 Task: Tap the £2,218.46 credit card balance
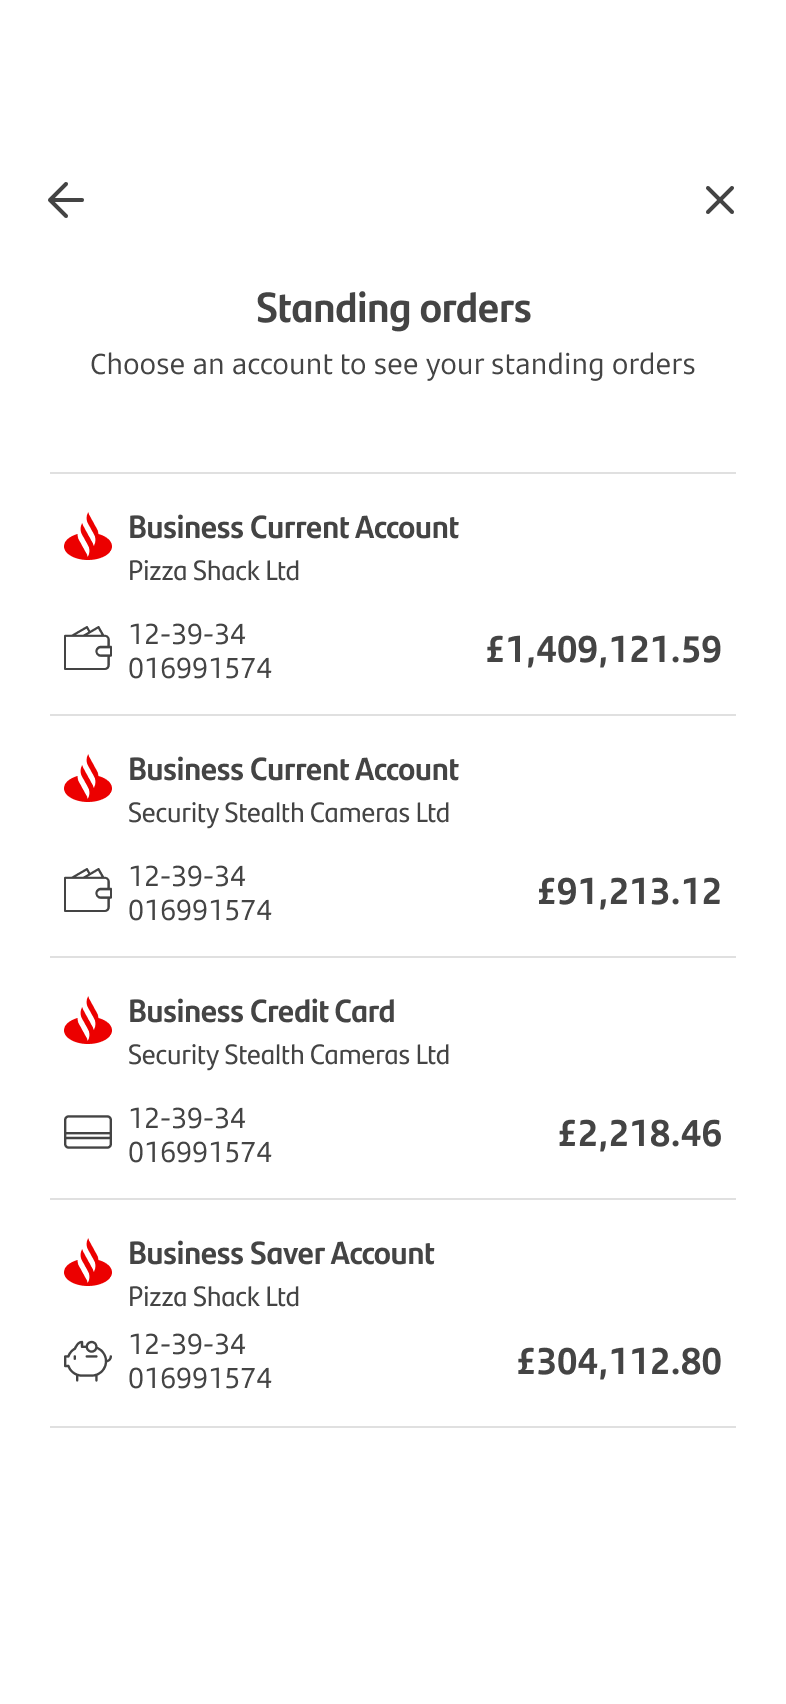(x=639, y=1134)
